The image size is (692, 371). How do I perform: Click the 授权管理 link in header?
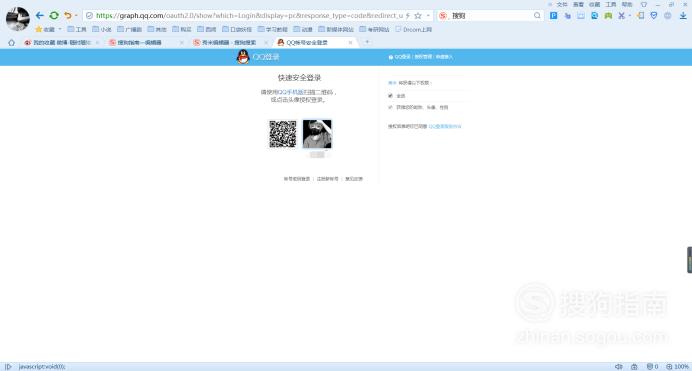coord(423,57)
